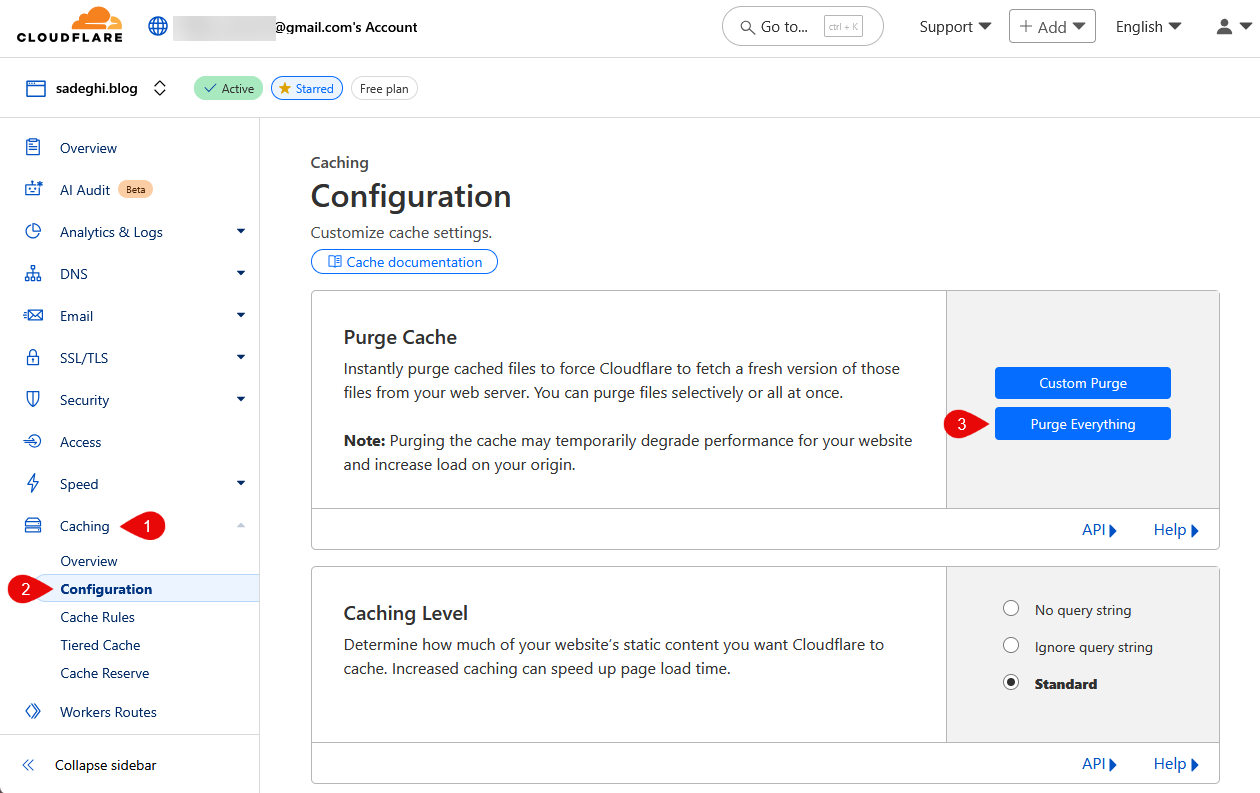Click the Workers Routes diamond icon
The width and height of the screenshot is (1260, 793).
pos(33,711)
